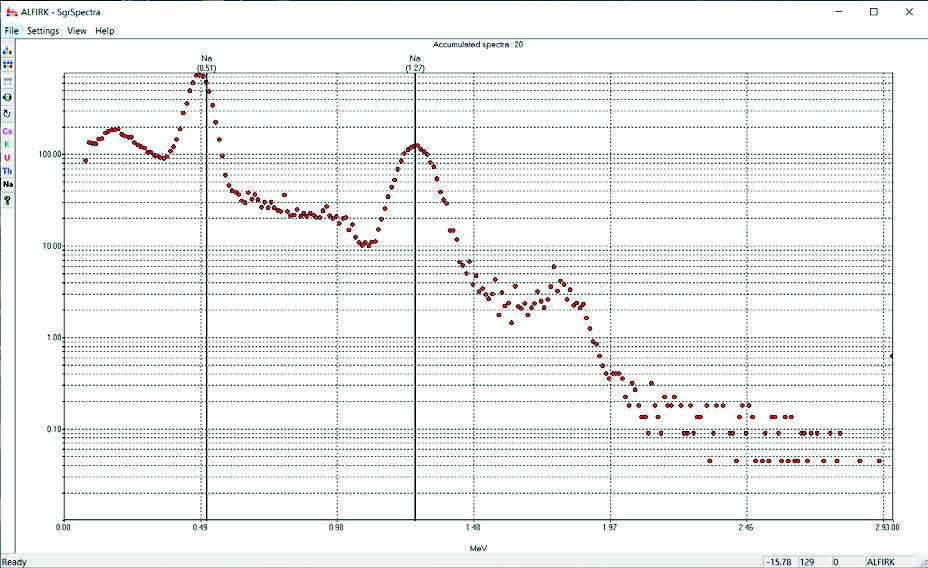Click the refresh arrow toolbar icon
Image resolution: width=928 pixels, height=568 pixels.
pos(8,114)
